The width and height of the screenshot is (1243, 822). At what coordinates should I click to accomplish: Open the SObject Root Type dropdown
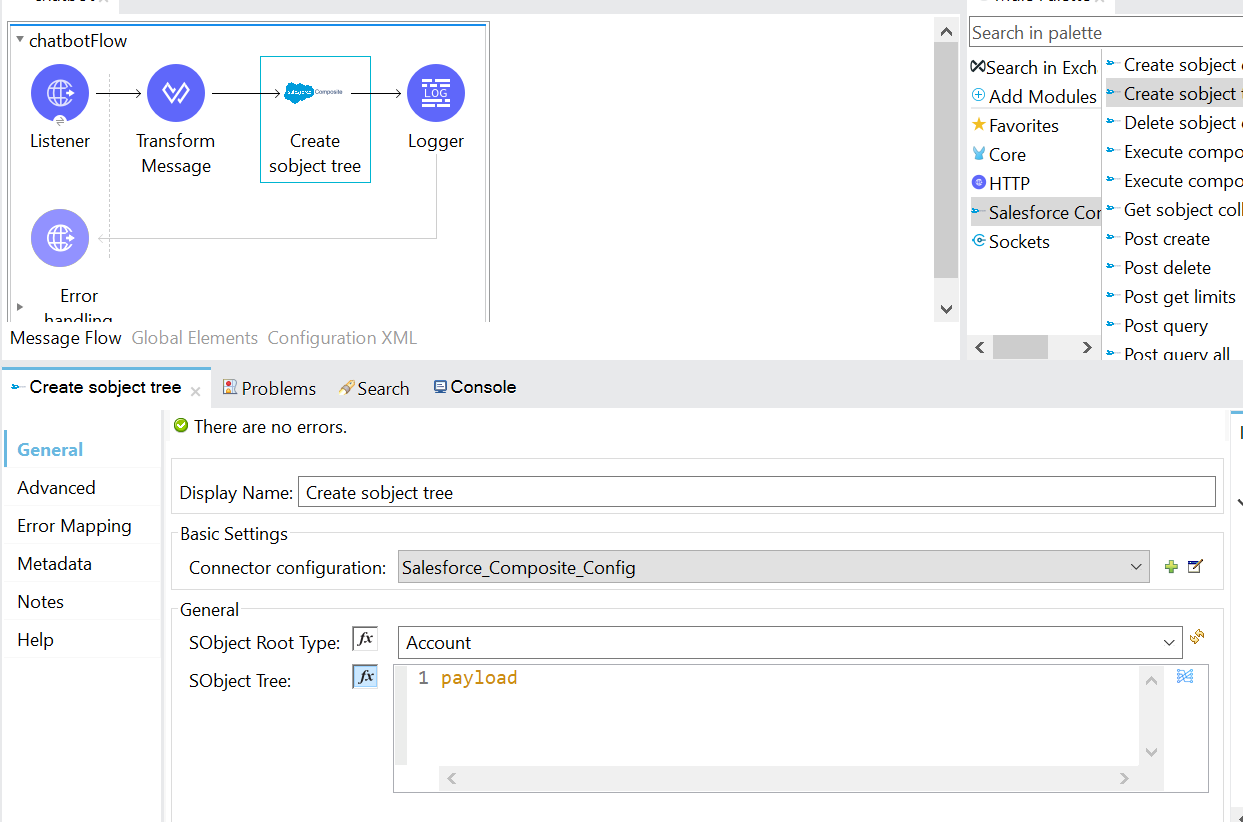[x=1170, y=643]
